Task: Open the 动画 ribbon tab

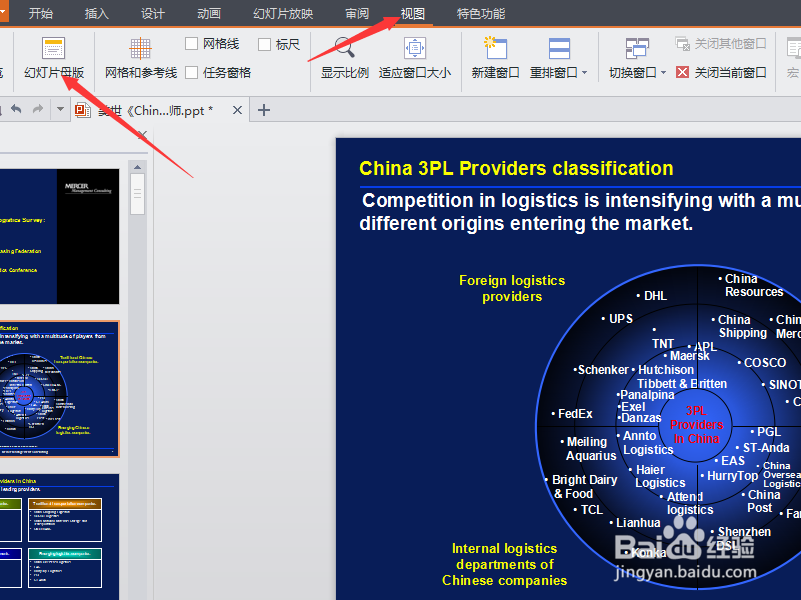Action: coord(209,13)
